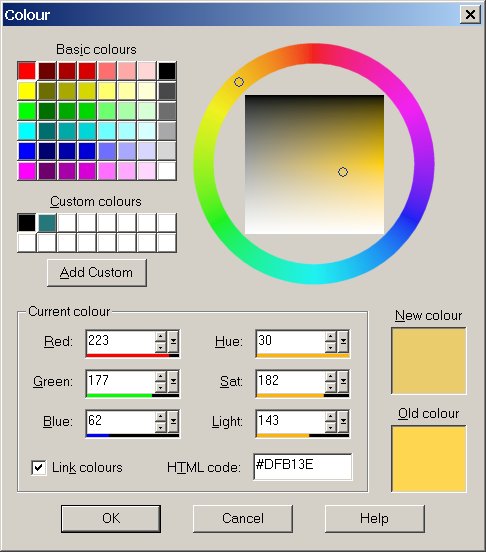Viewport: 486px width, 552px height.
Task: Click the Green value down spinner arrow
Action: (x=160, y=387)
